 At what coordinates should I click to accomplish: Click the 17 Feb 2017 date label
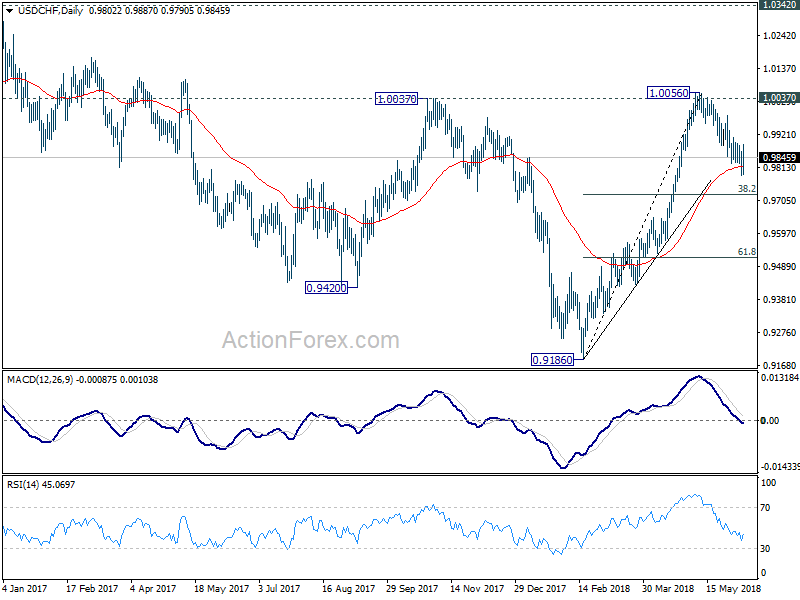pos(92,588)
